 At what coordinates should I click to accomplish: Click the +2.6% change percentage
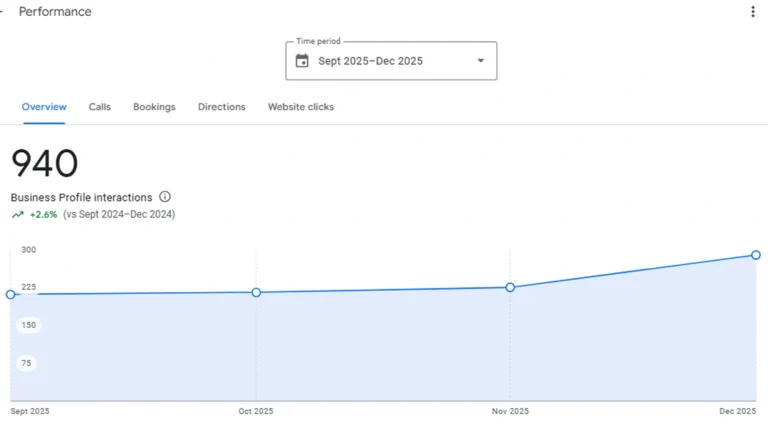coord(44,214)
